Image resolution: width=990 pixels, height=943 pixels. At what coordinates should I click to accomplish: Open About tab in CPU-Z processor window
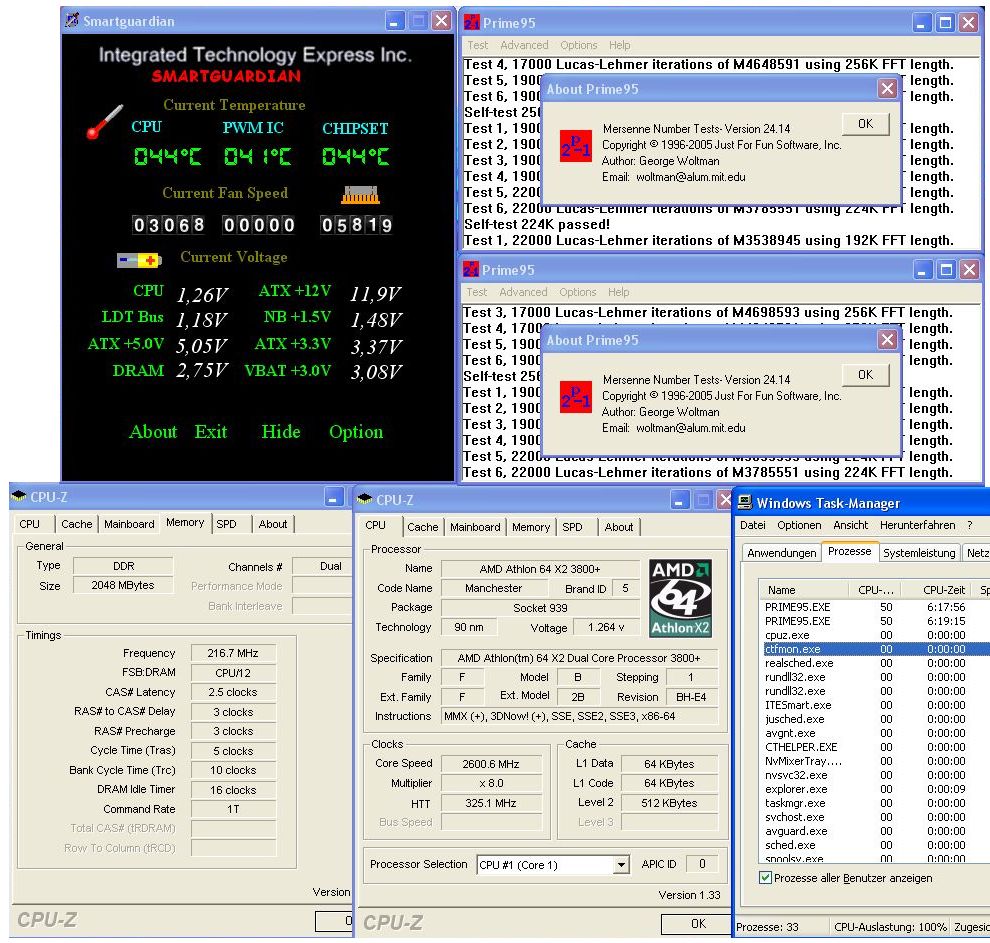pos(619,527)
